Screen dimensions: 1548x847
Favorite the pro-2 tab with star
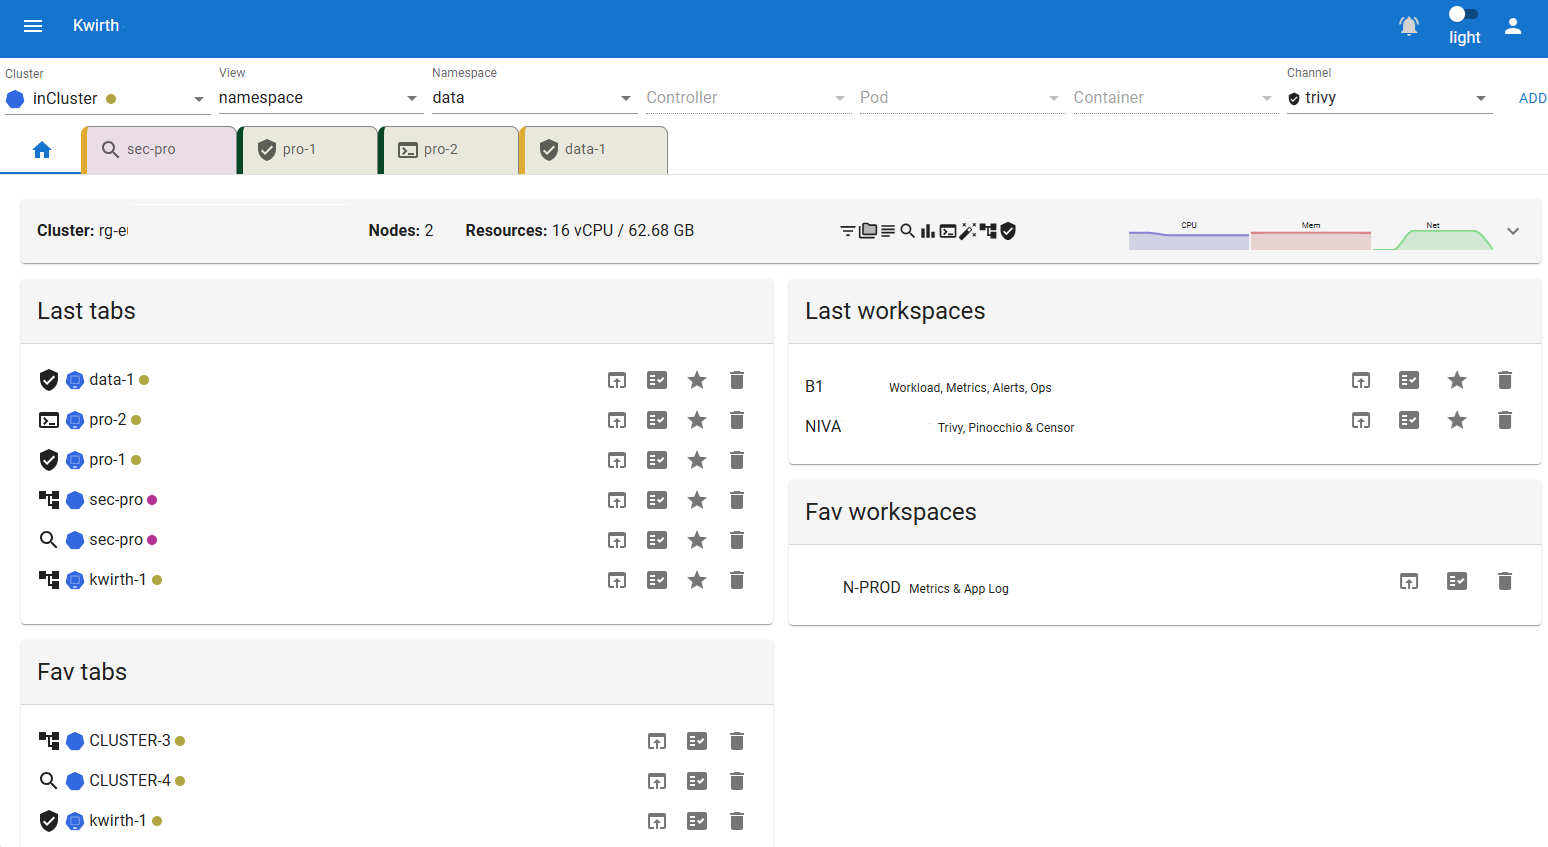coord(697,420)
